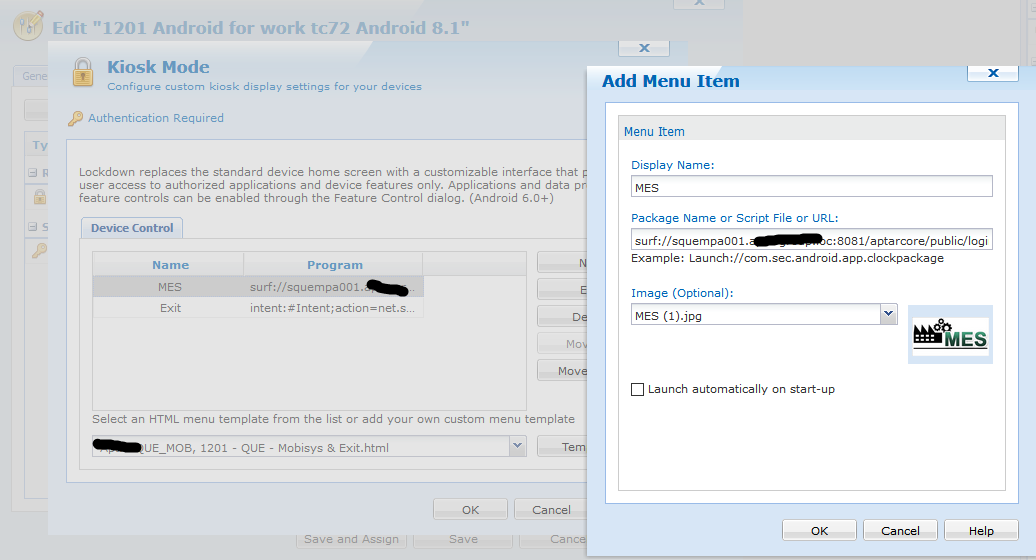
Task: Click the Package Name or URL field
Action: pos(811,240)
